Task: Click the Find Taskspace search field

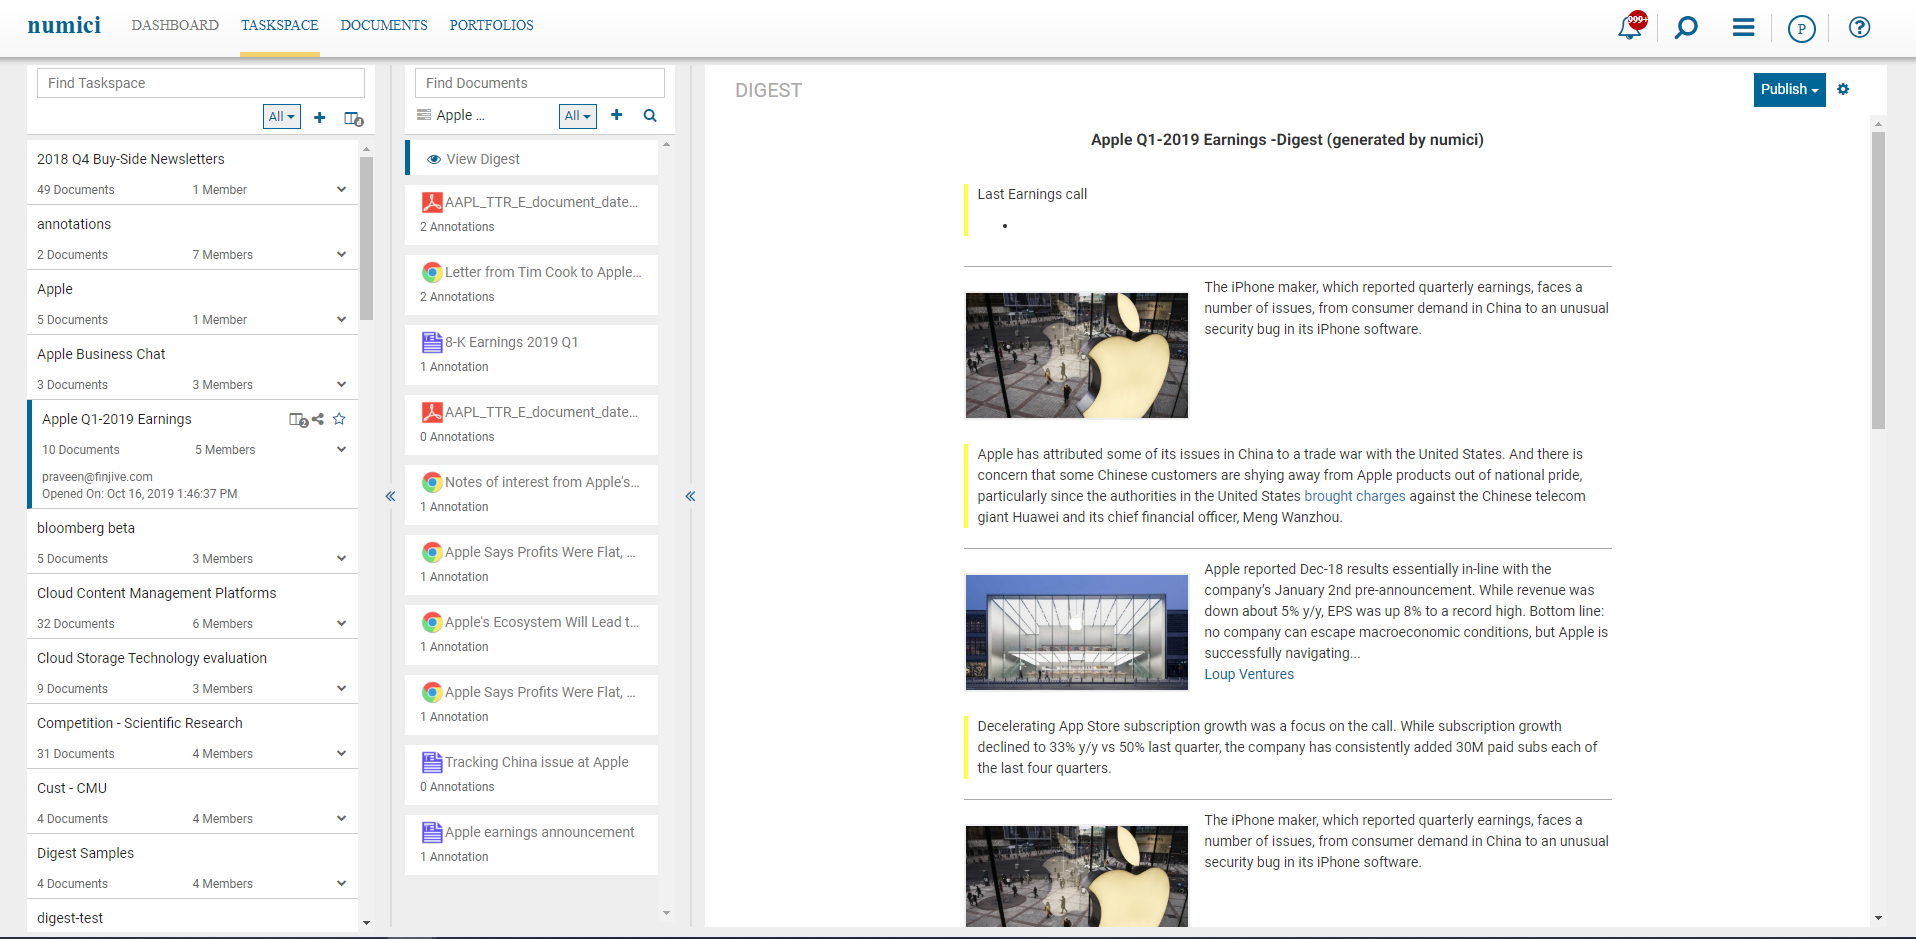Action: (x=201, y=83)
